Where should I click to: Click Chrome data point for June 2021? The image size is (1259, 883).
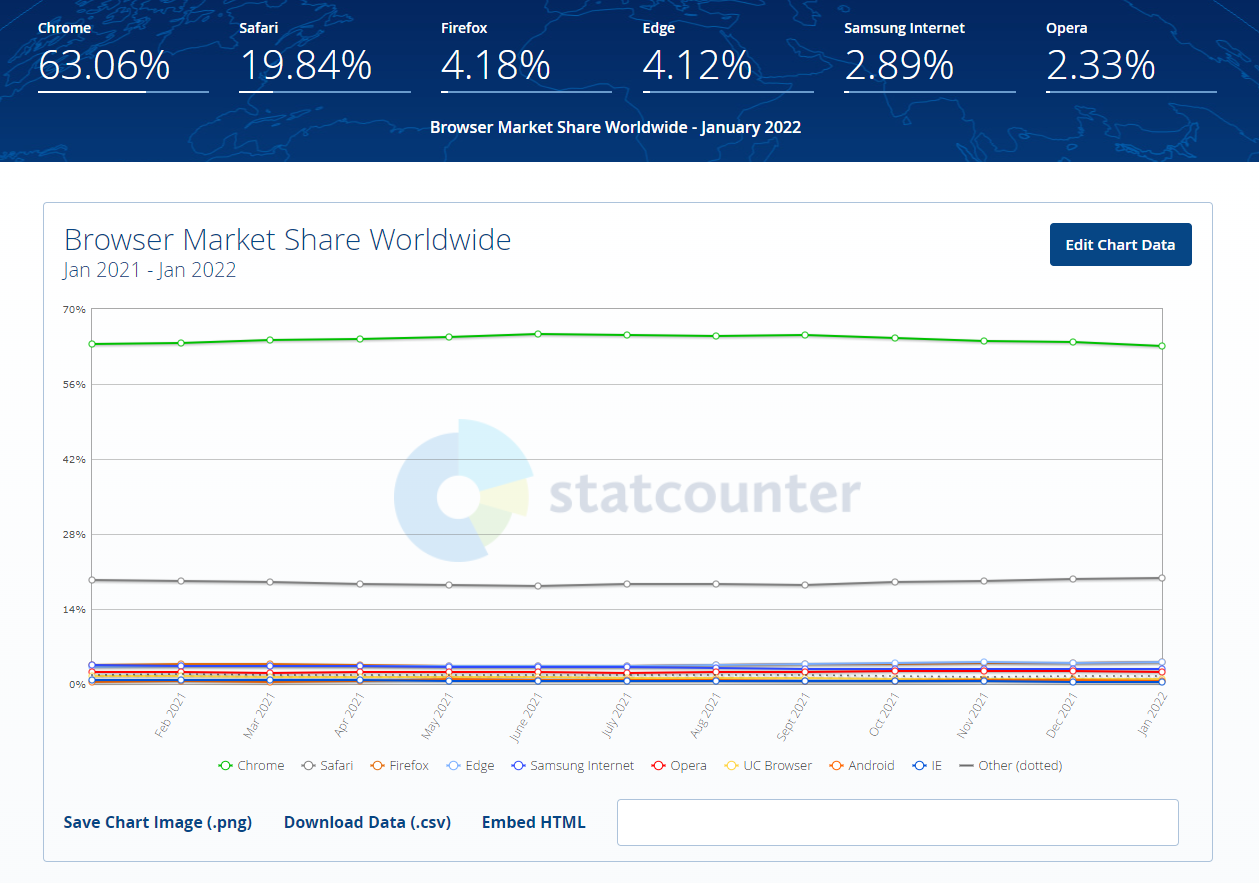tap(538, 334)
